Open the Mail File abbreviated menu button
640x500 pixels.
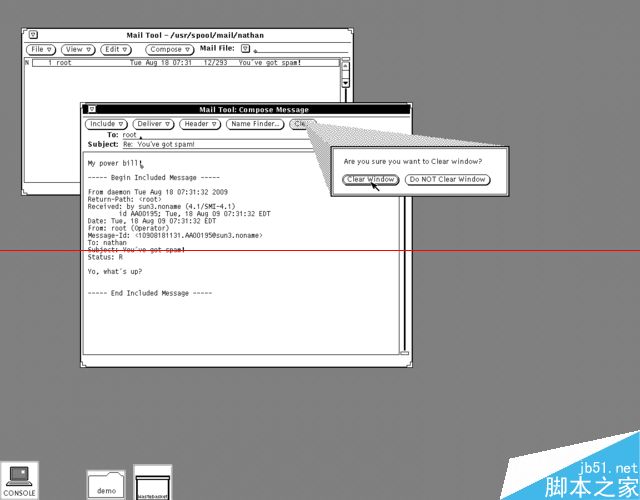coord(245,49)
